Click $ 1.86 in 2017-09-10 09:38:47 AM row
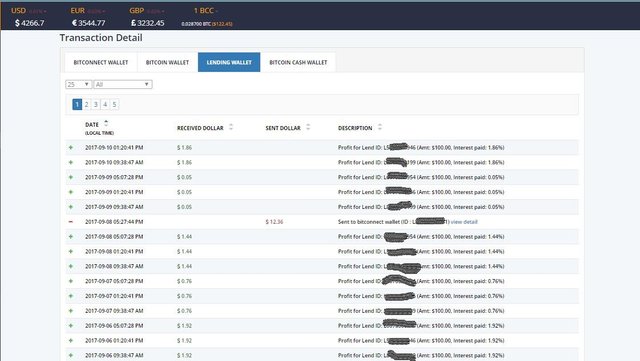 184,162
